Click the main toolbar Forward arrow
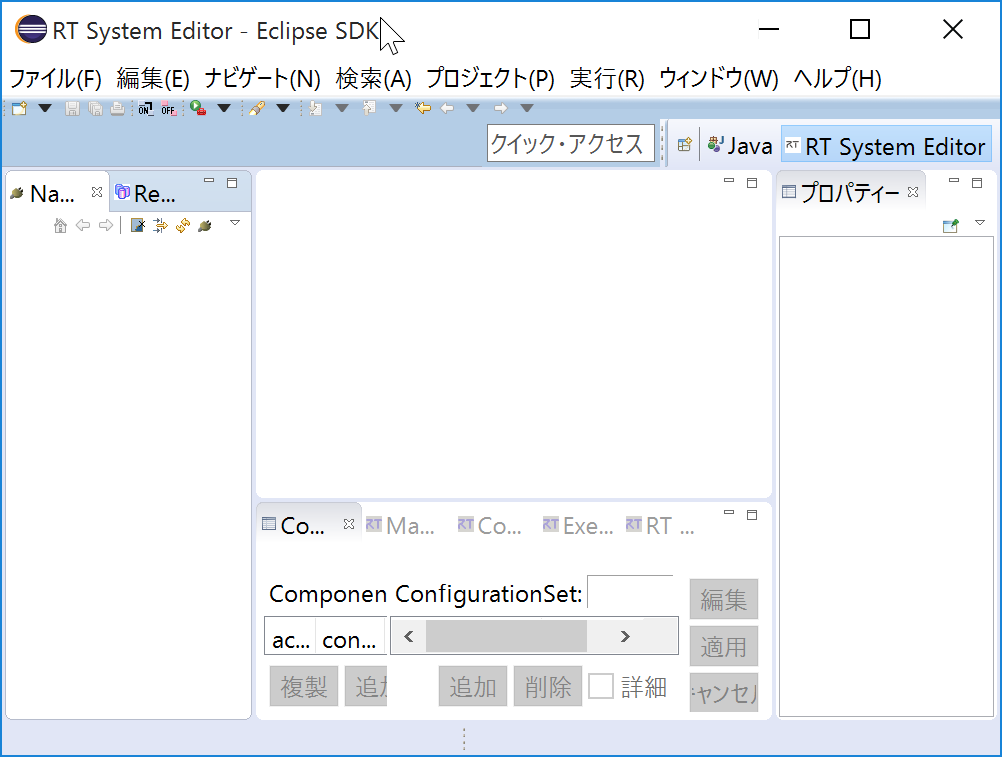1002x757 pixels. [501, 109]
